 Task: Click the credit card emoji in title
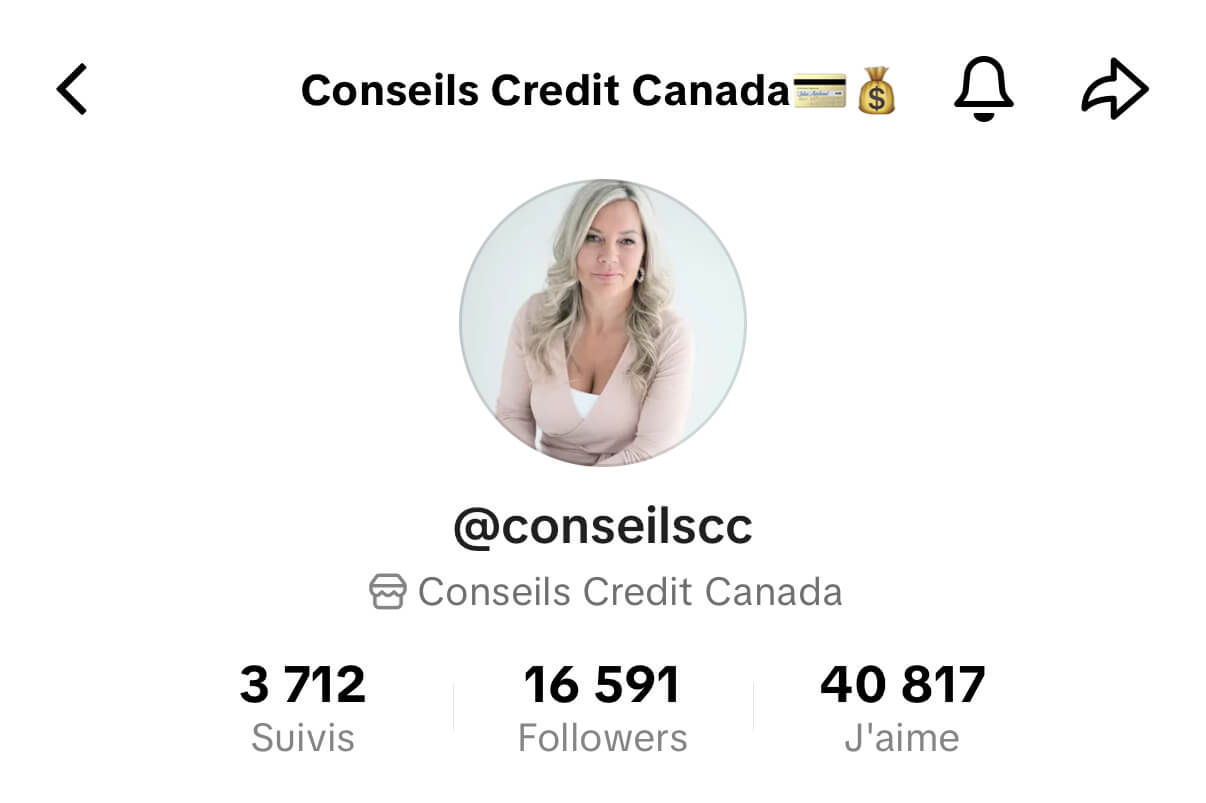pyautogui.click(x=819, y=91)
